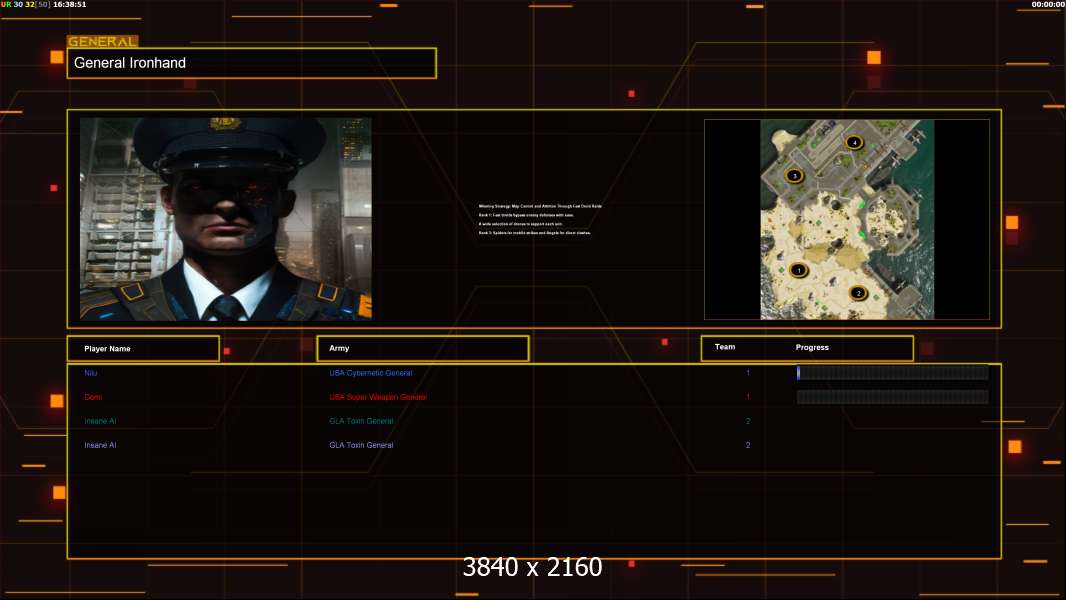Select the USA Super Weapon General army entry

tap(378, 397)
